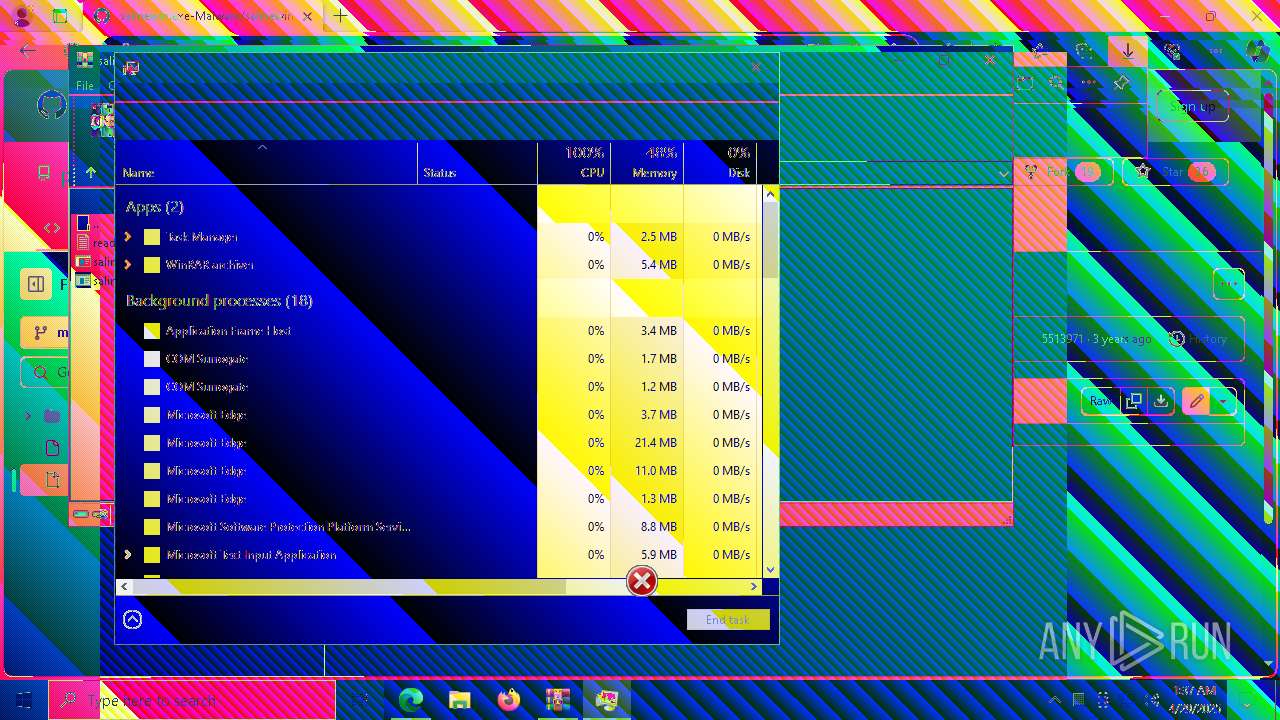Viewport: 1280px width, 720px height.
Task: Open the Windows Start menu
Action: (x=24, y=700)
